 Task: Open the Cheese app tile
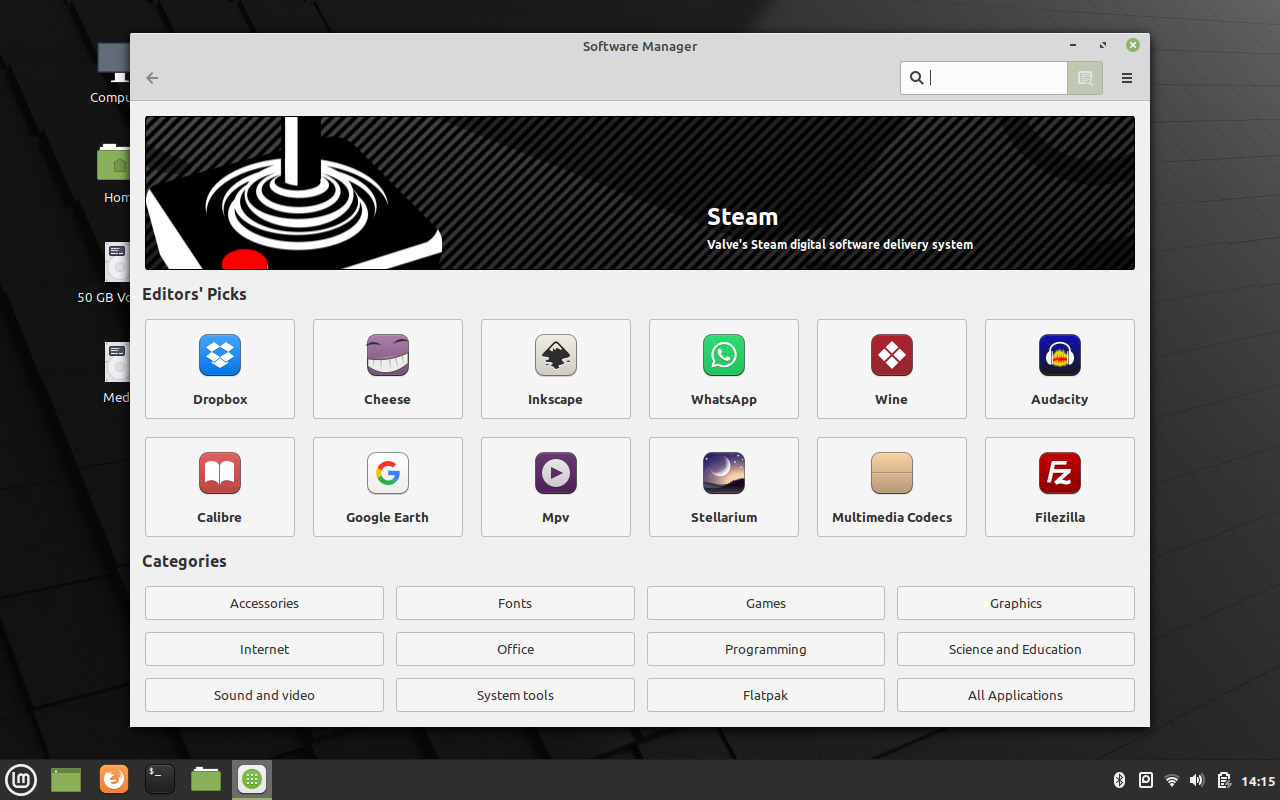(388, 369)
